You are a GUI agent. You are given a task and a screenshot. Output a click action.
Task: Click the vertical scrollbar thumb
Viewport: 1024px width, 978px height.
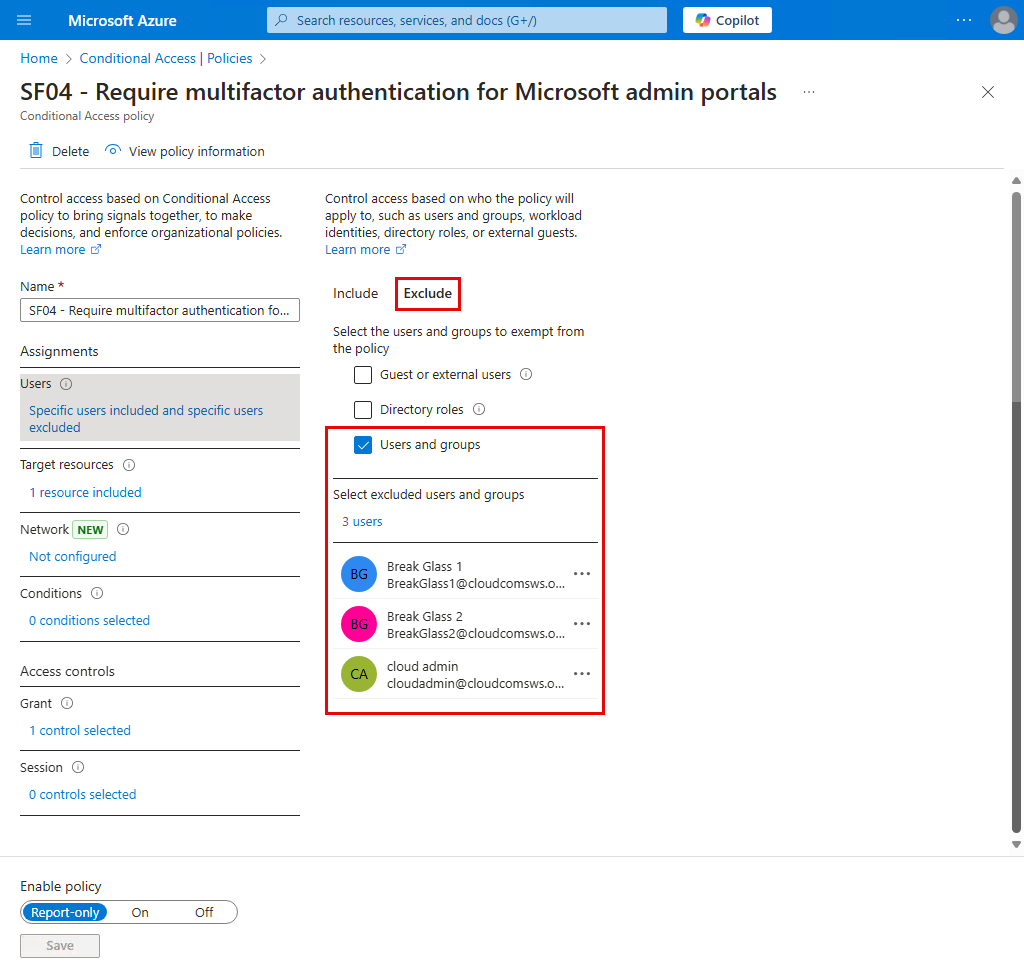pyautogui.click(x=1016, y=512)
